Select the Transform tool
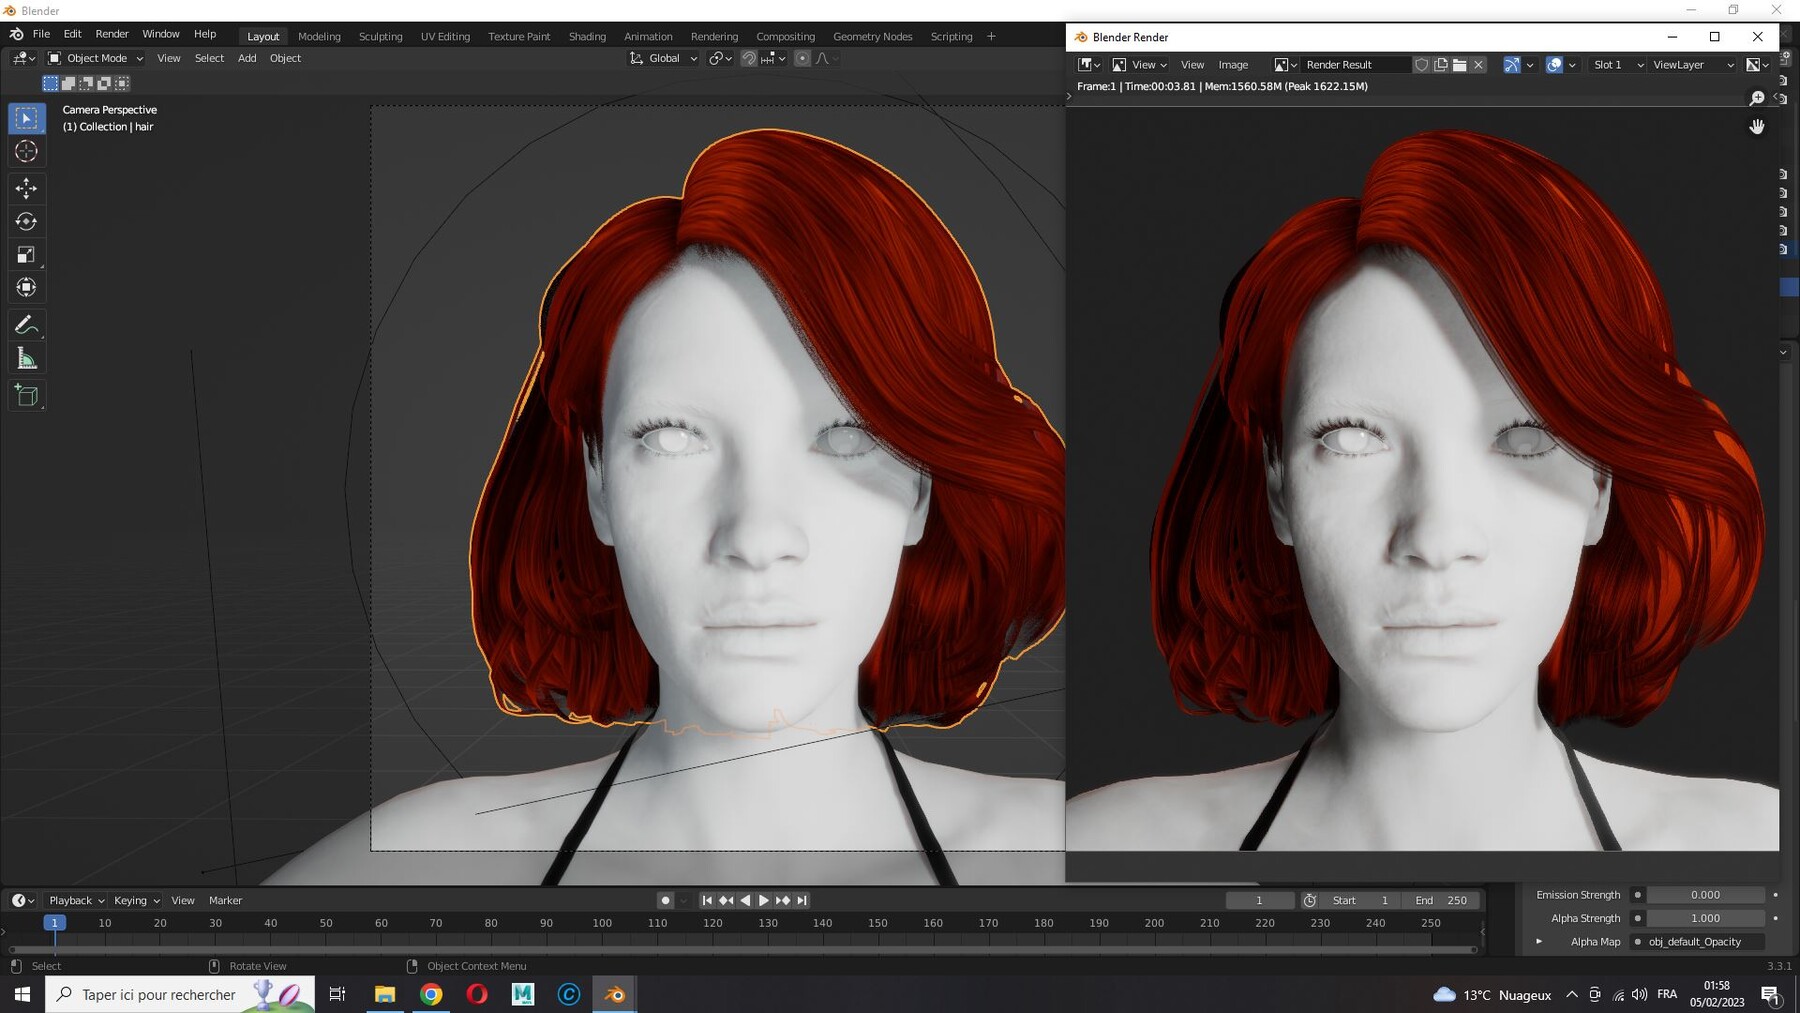1800x1013 pixels. click(x=27, y=288)
